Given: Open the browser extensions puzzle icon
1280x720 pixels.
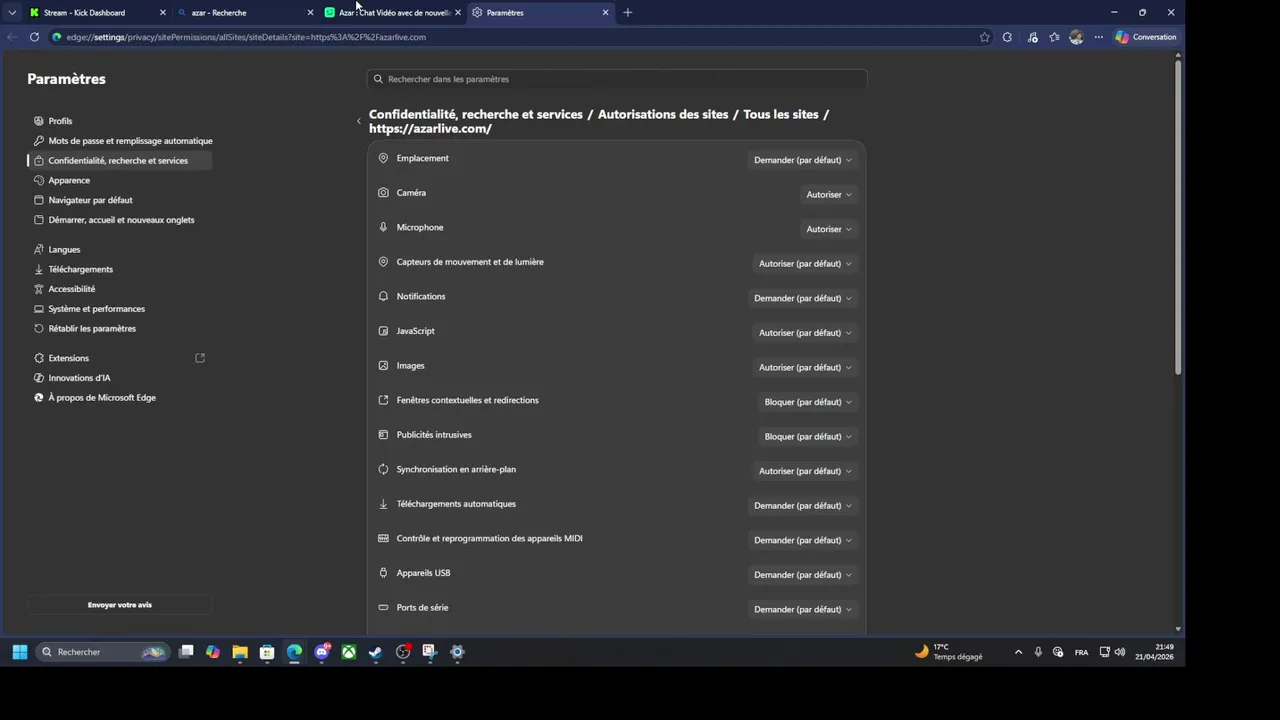Looking at the screenshot, I should 1007,37.
